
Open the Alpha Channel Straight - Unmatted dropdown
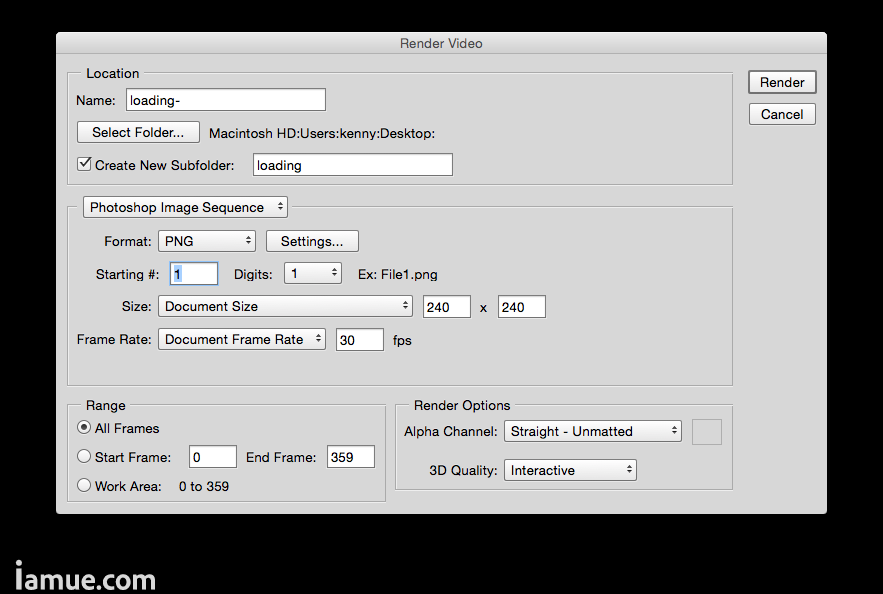tap(592, 431)
